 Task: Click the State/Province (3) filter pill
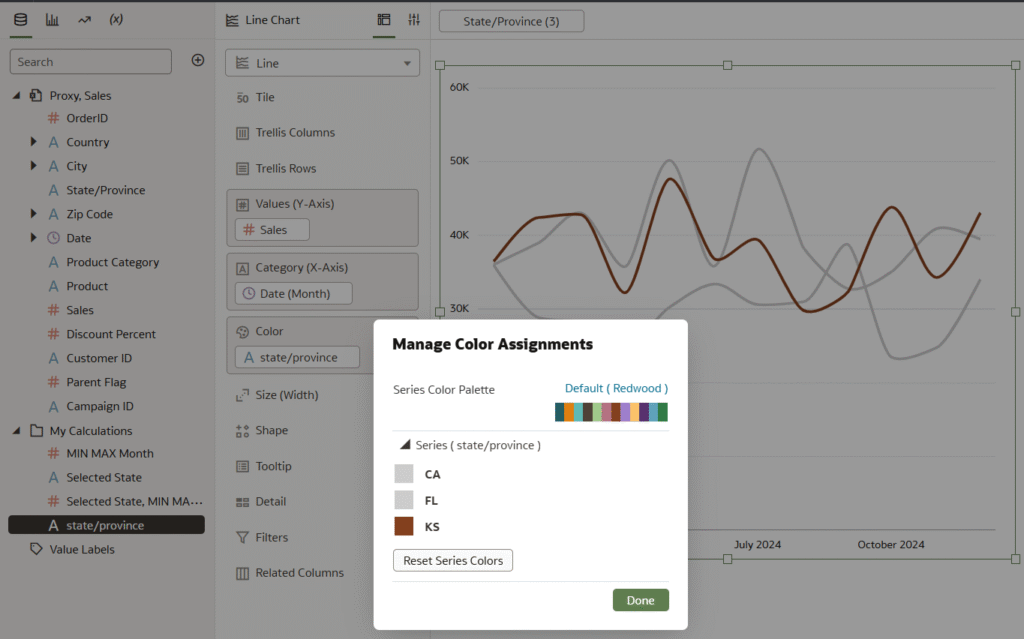click(511, 21)
